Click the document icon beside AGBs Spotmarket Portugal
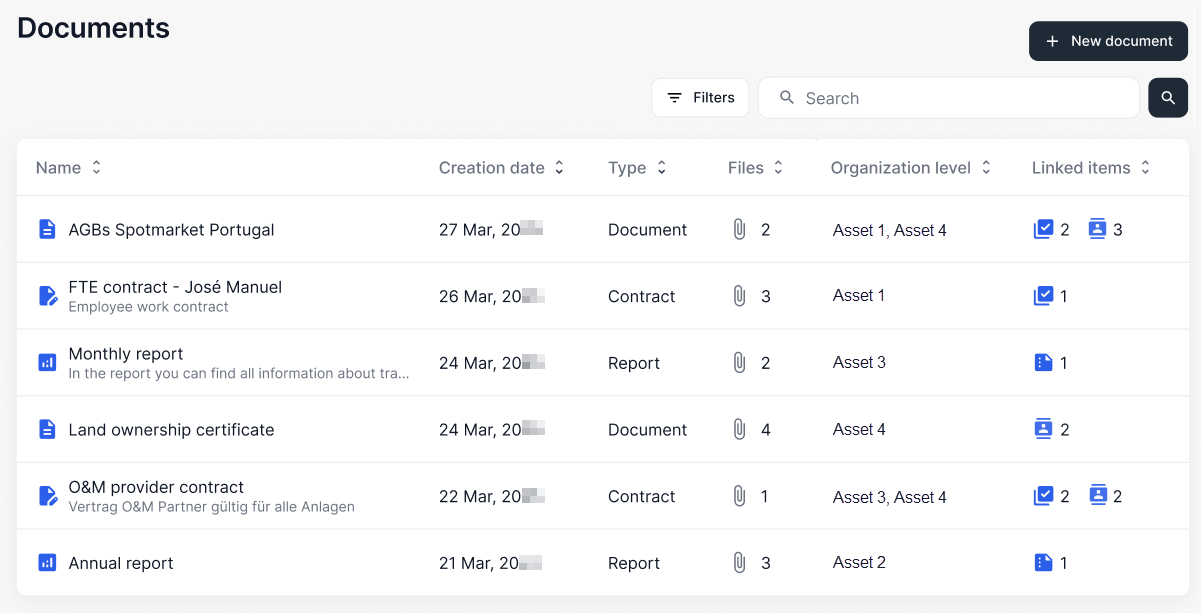1201x613 pixels. pyautogui.click(x=46, y=229)
